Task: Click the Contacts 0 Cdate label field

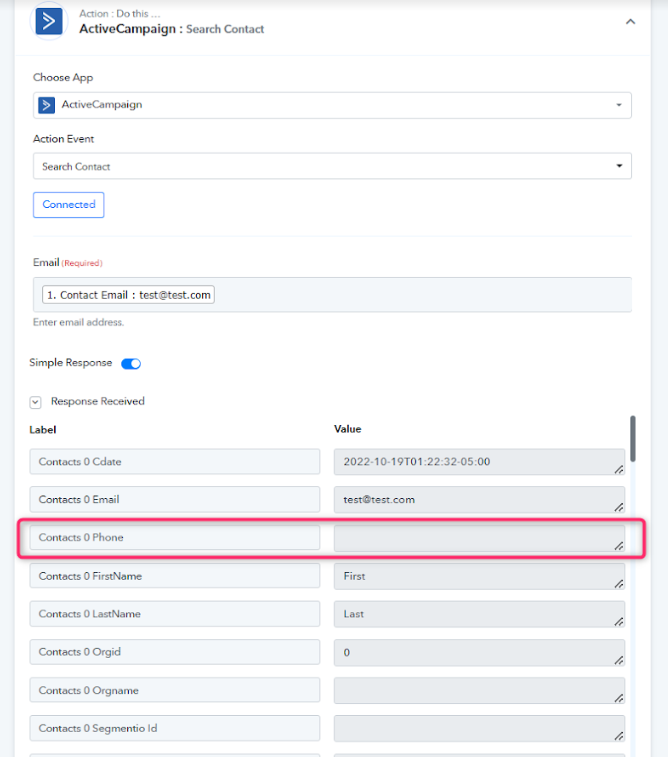Action: 175,462
